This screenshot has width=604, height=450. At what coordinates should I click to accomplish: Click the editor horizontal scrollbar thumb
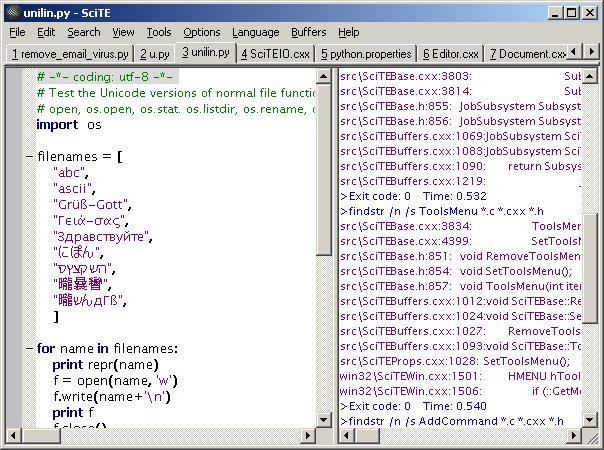[40, 436]
